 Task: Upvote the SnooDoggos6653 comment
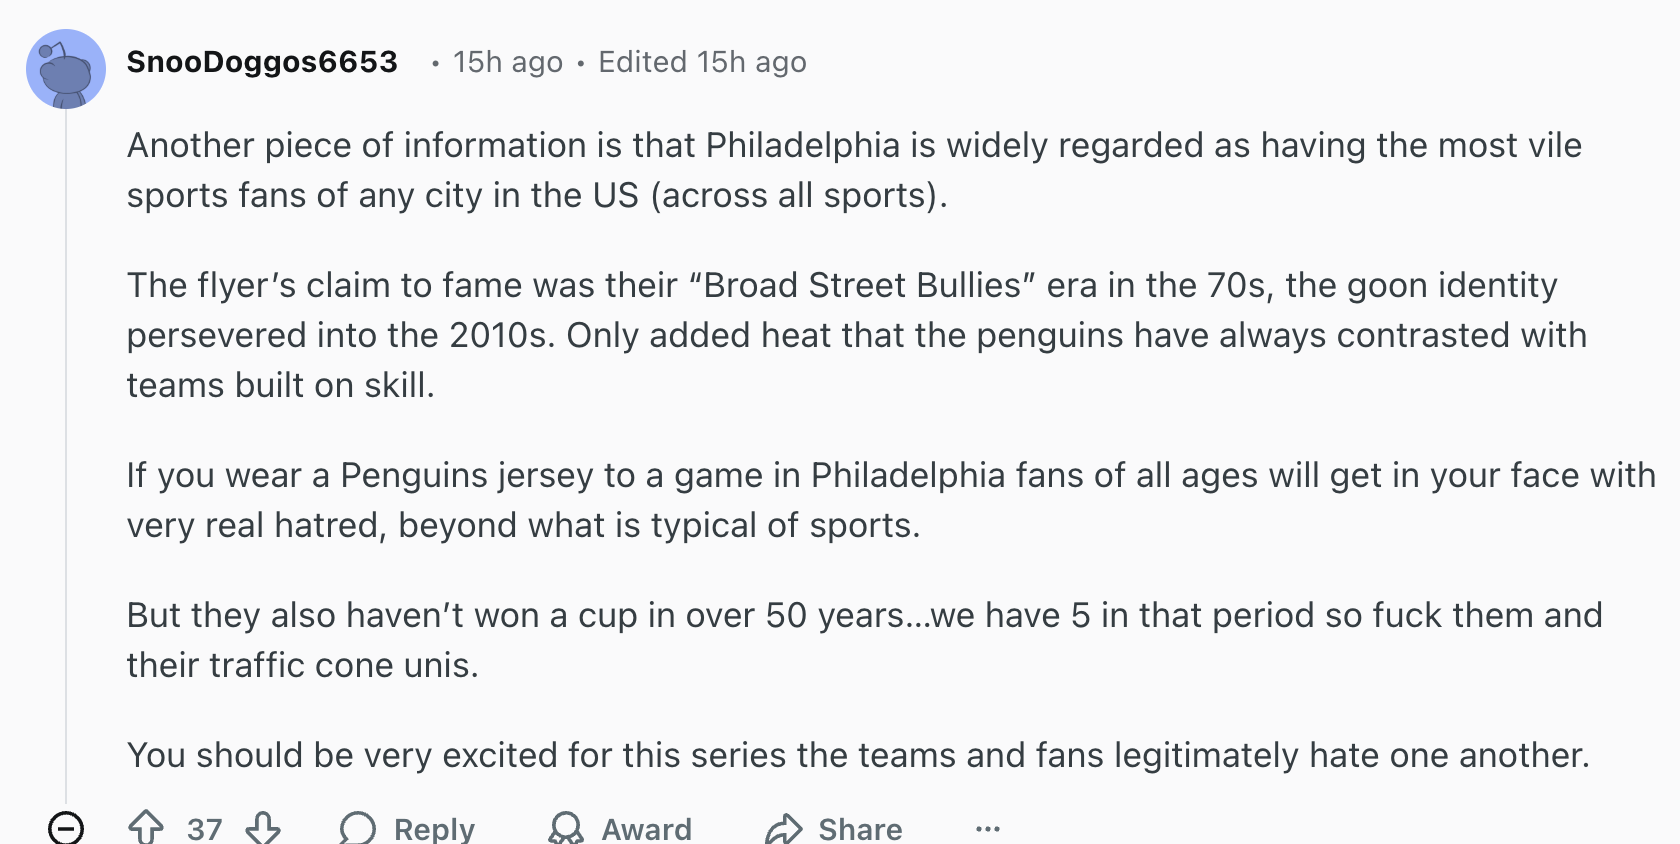[146, 828]
